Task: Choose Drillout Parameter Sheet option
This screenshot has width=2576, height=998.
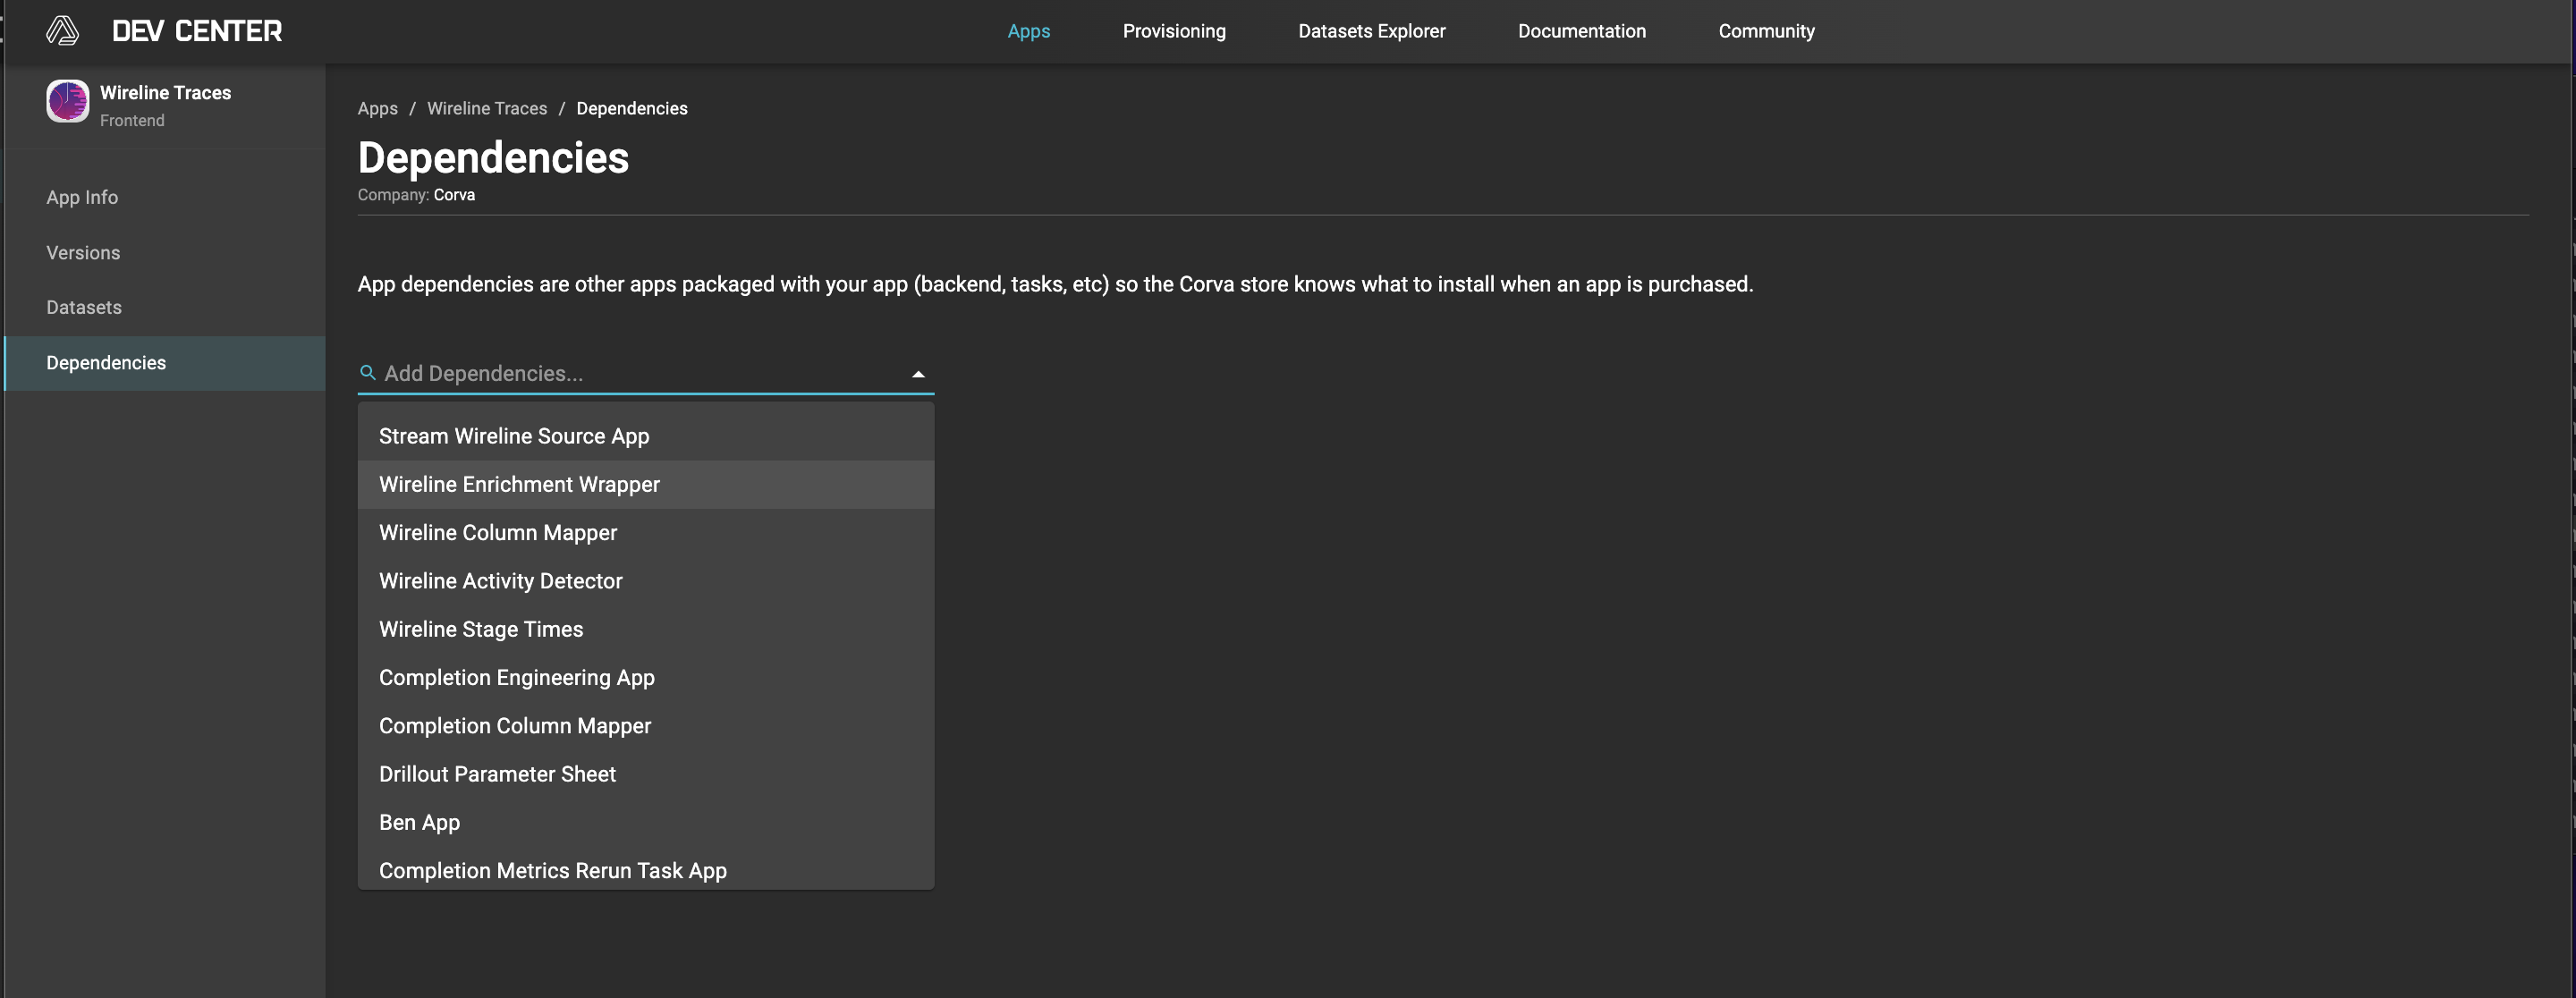Action: click(646, 774)
